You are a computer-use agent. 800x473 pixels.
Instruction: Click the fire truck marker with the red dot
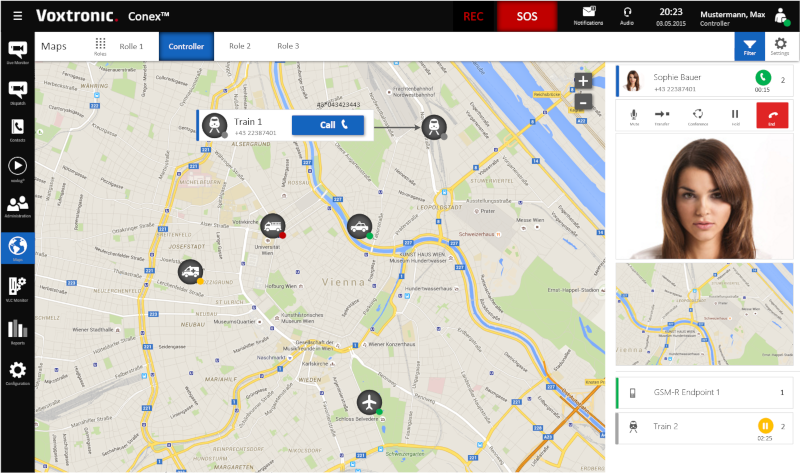273,226
